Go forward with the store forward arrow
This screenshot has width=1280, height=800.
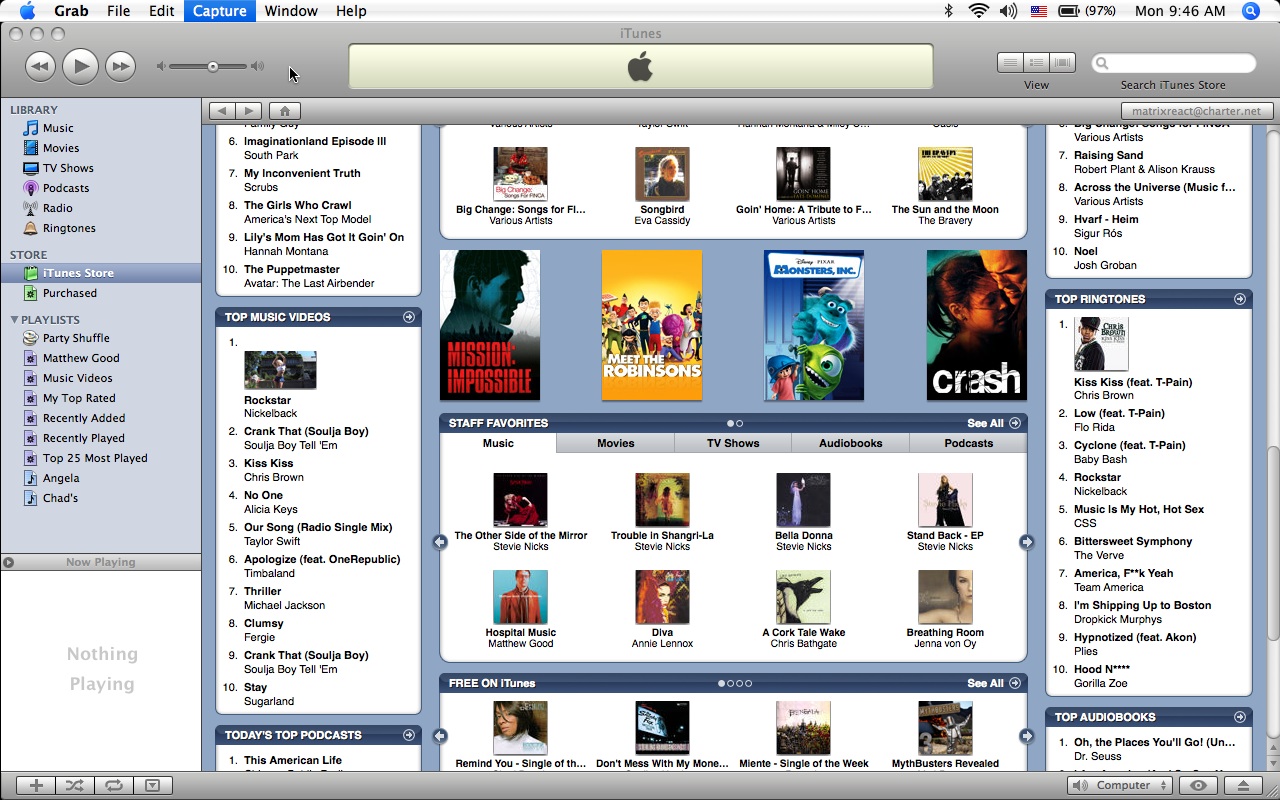click(249, 111)
